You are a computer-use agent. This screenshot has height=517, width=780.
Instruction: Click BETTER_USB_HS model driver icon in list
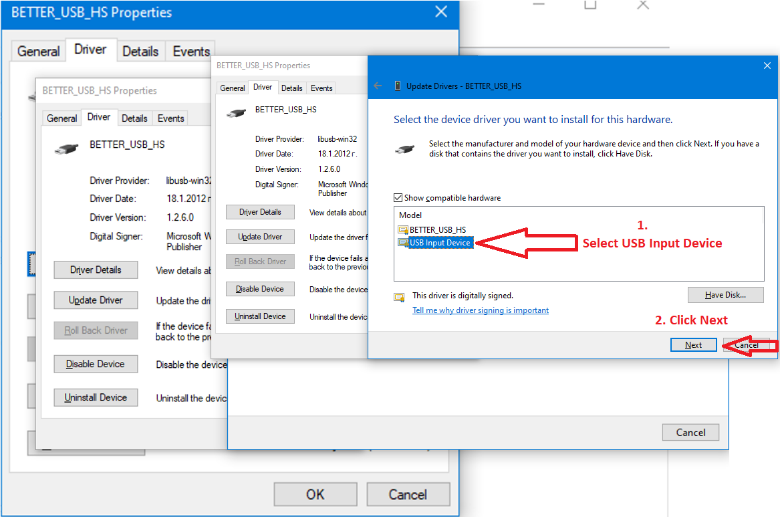403,229
